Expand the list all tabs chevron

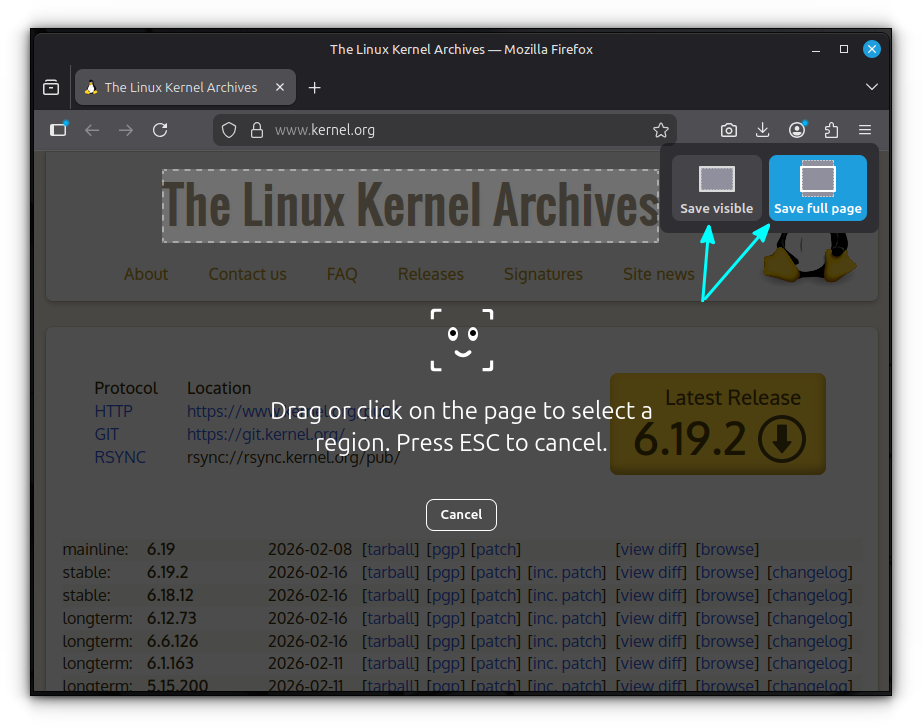(871, 88)
